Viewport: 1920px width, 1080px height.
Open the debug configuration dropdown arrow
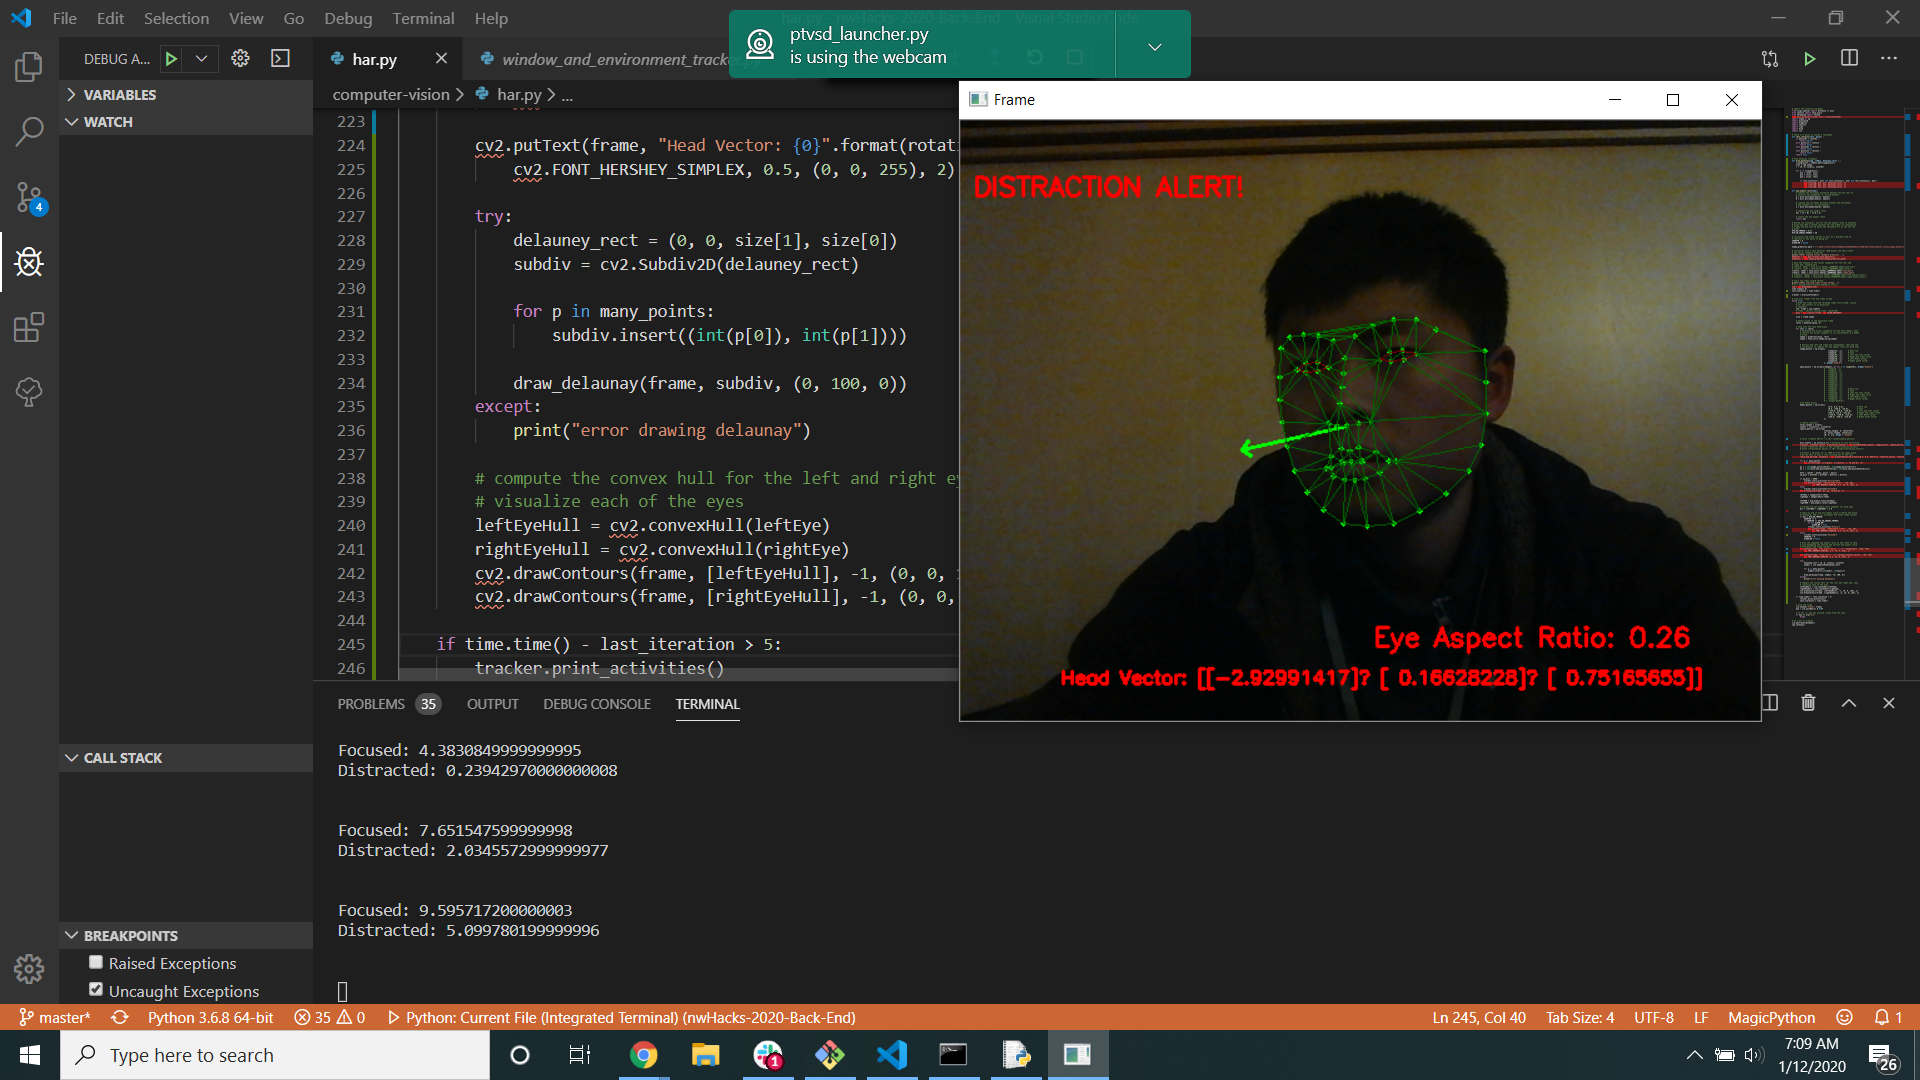tap(201, 59)
